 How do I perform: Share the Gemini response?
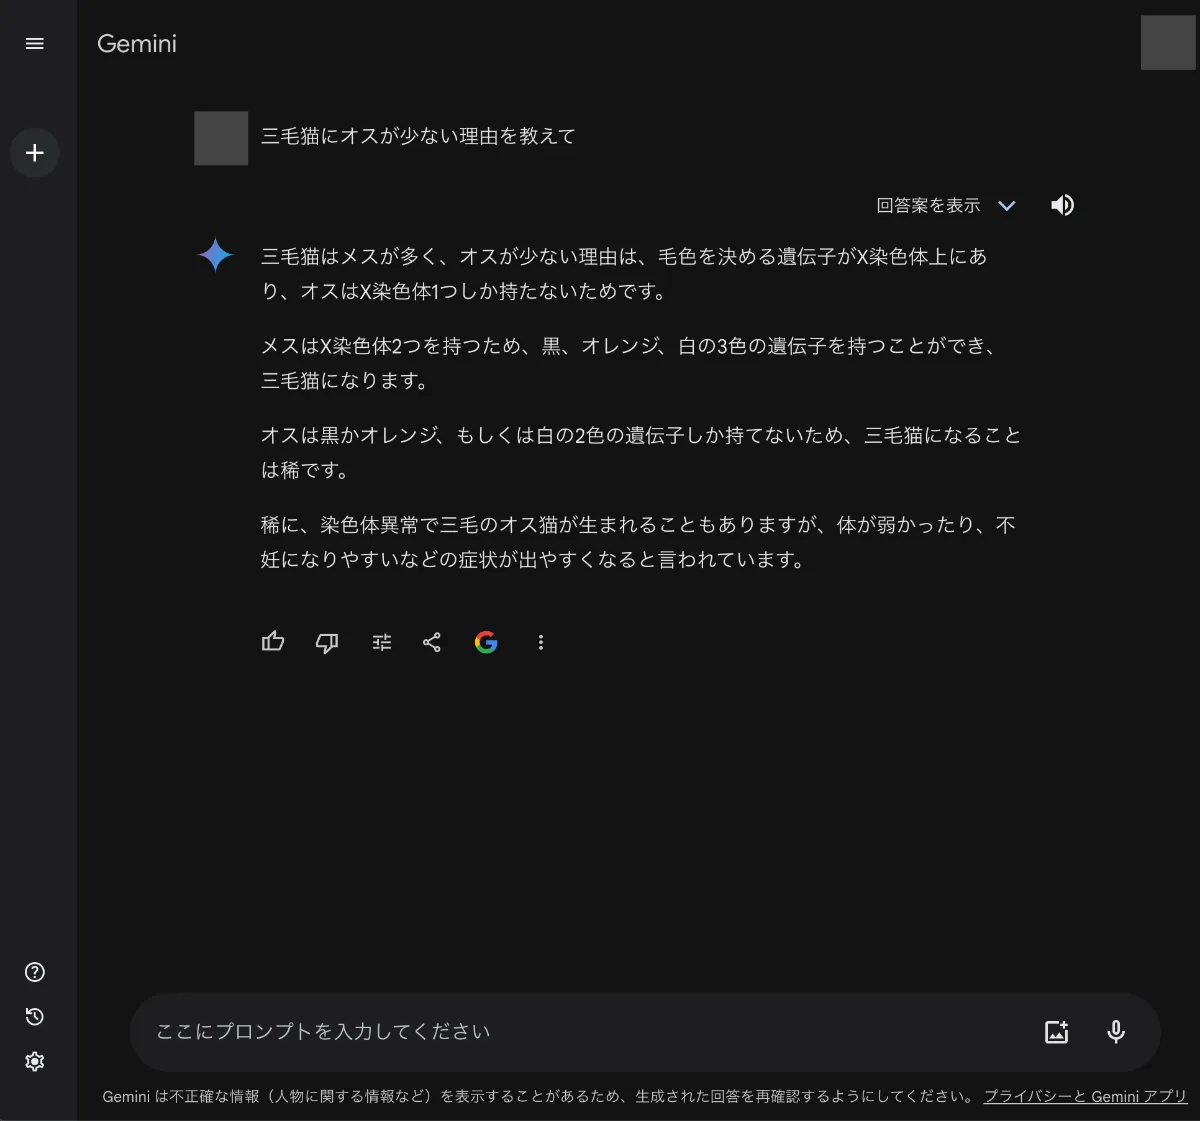pyautogui.click(x=432, y=642)
